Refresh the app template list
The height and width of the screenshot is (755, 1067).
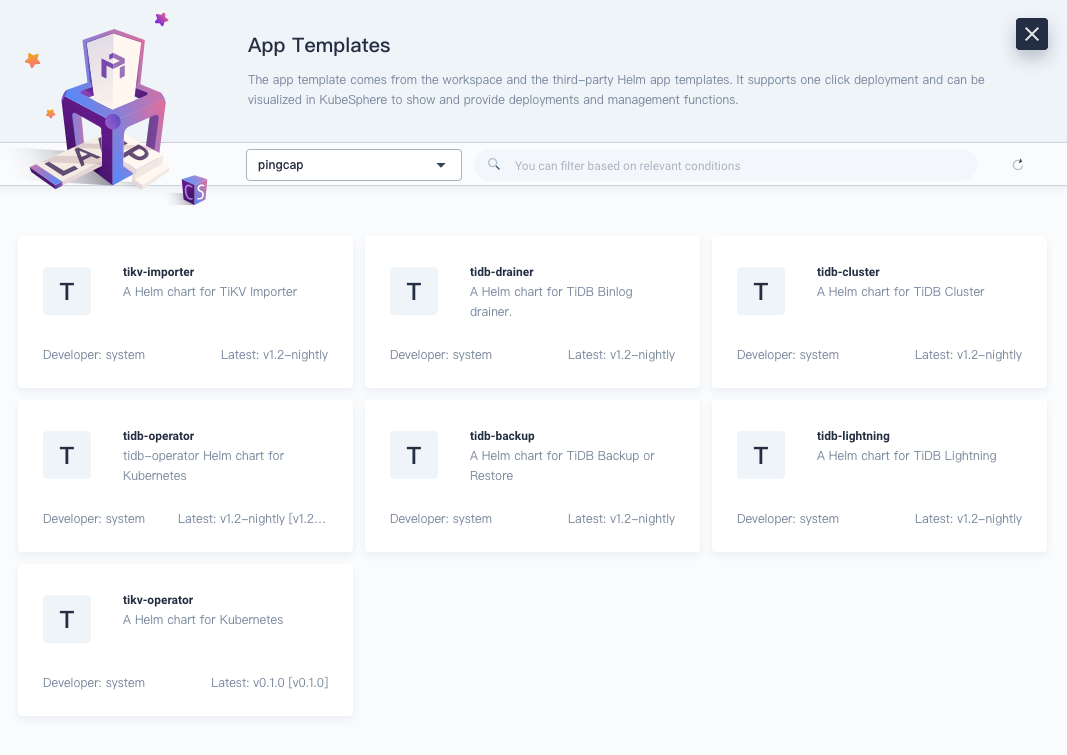1018,164
